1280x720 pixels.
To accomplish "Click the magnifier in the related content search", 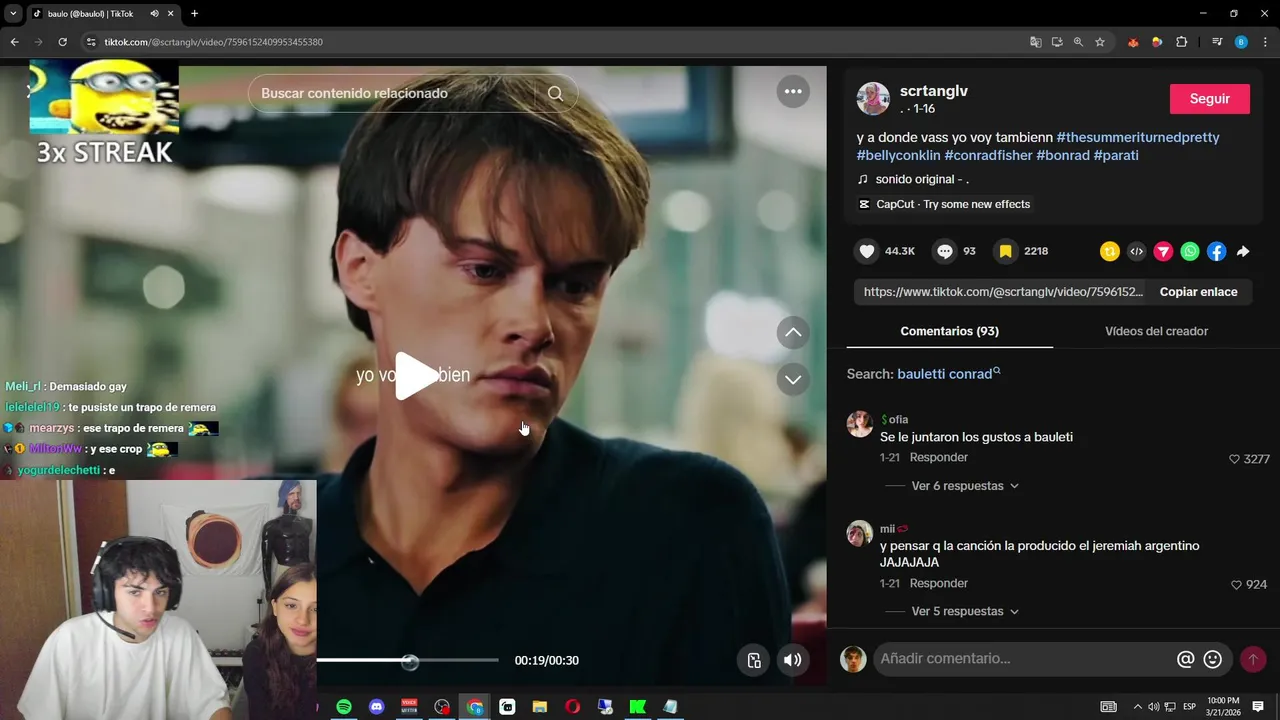I will (x=555, y=93).
